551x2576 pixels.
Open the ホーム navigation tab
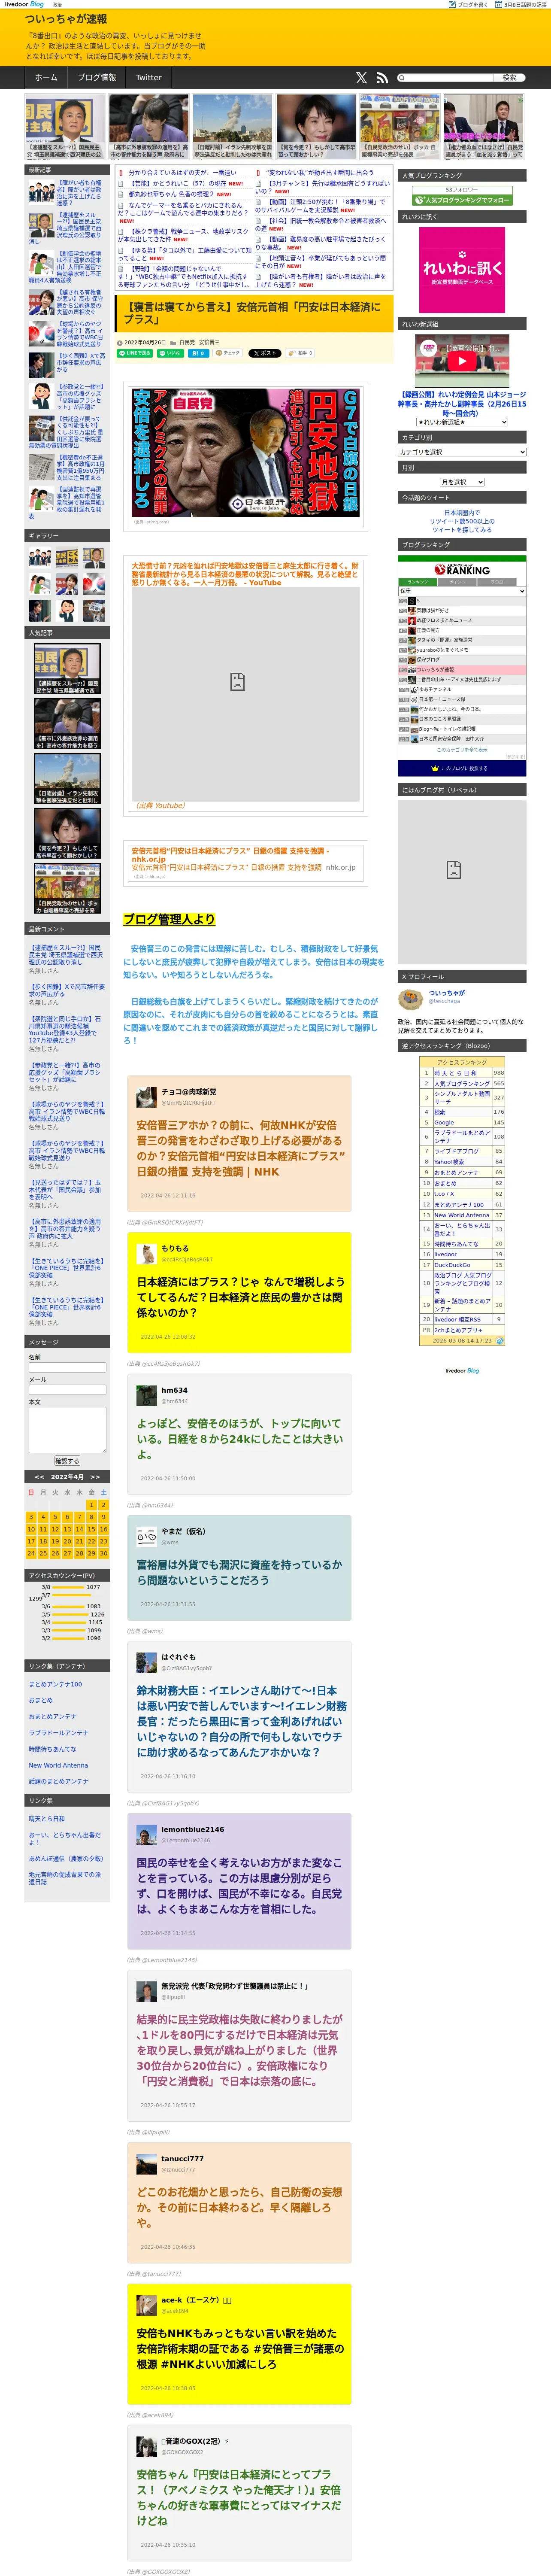pyautogui.click(x=46, y=77)
